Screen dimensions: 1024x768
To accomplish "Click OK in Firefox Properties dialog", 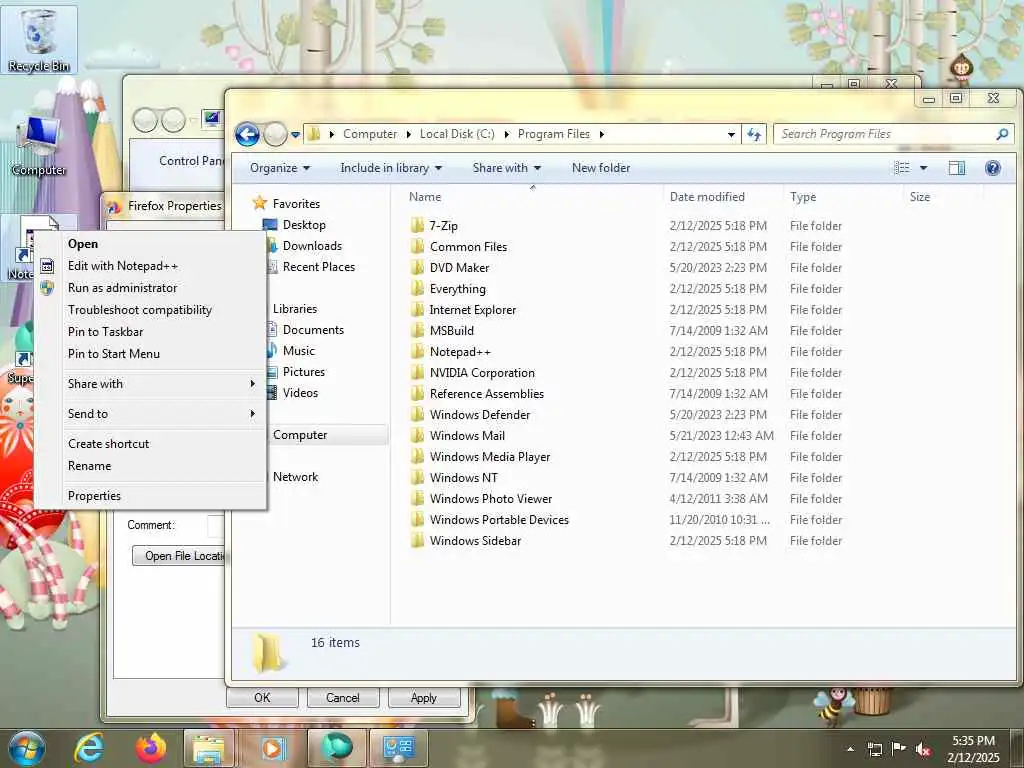I will click(262, 697).
